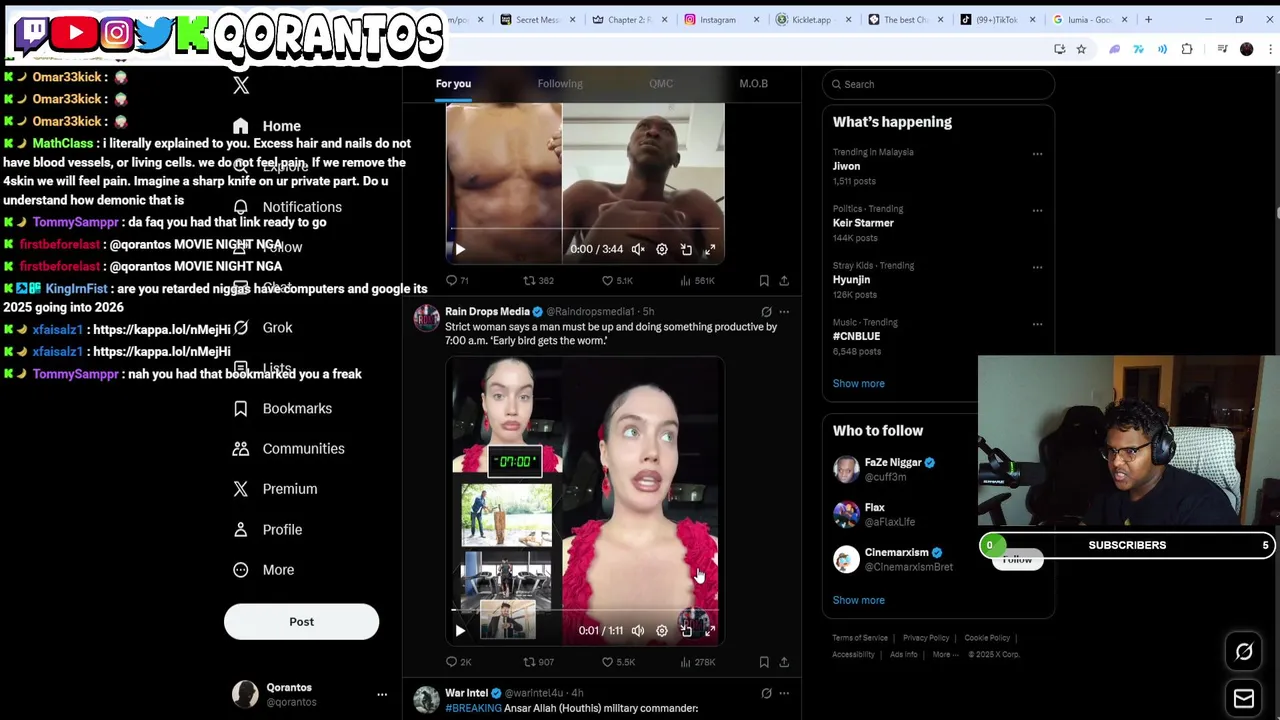Open settings of the Rain Drops Media video

coord(662,631)
